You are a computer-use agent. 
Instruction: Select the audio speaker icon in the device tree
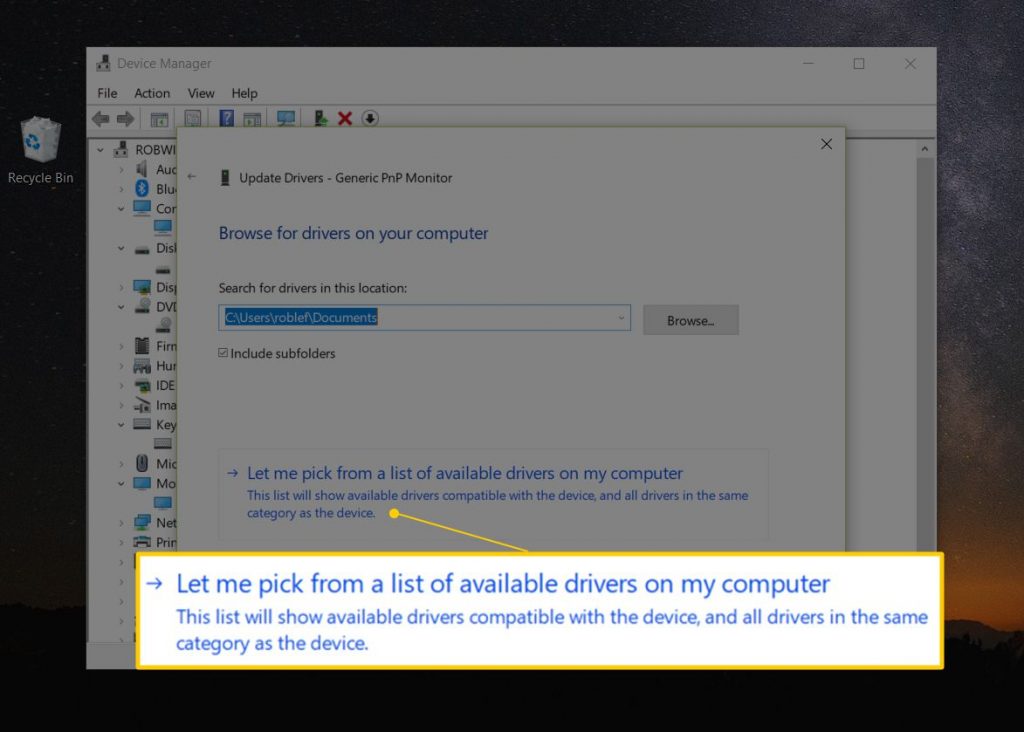point(142,169)
